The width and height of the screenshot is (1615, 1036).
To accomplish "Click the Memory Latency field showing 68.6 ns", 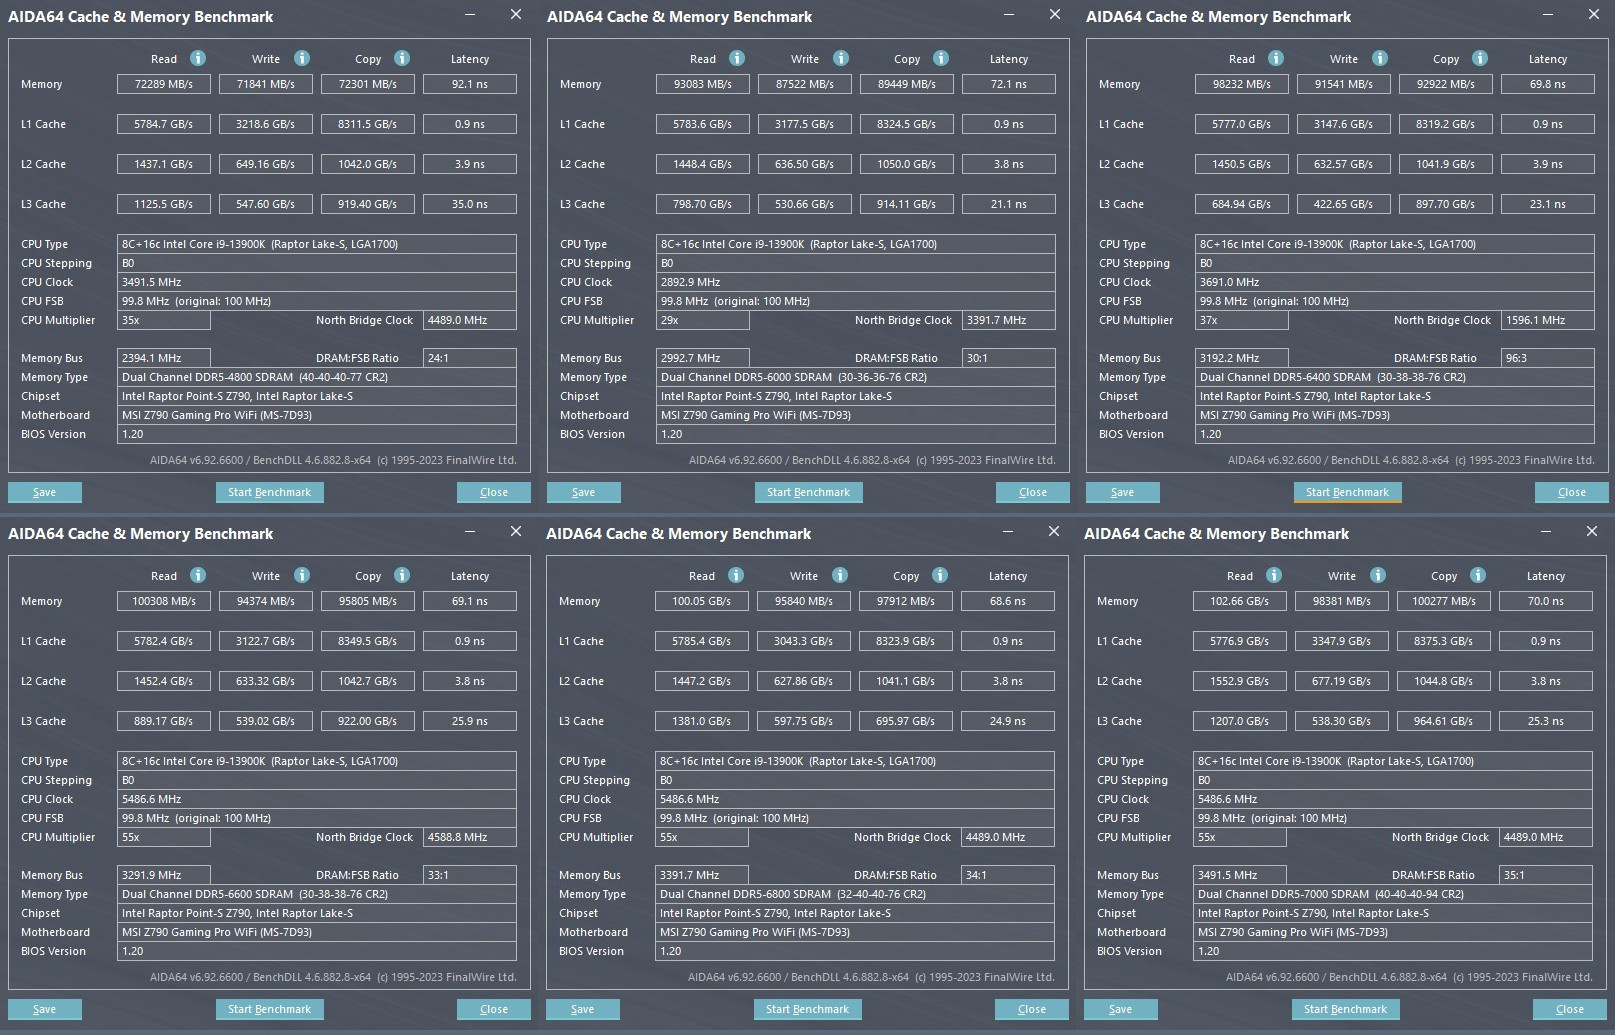I will (1007, 601).
